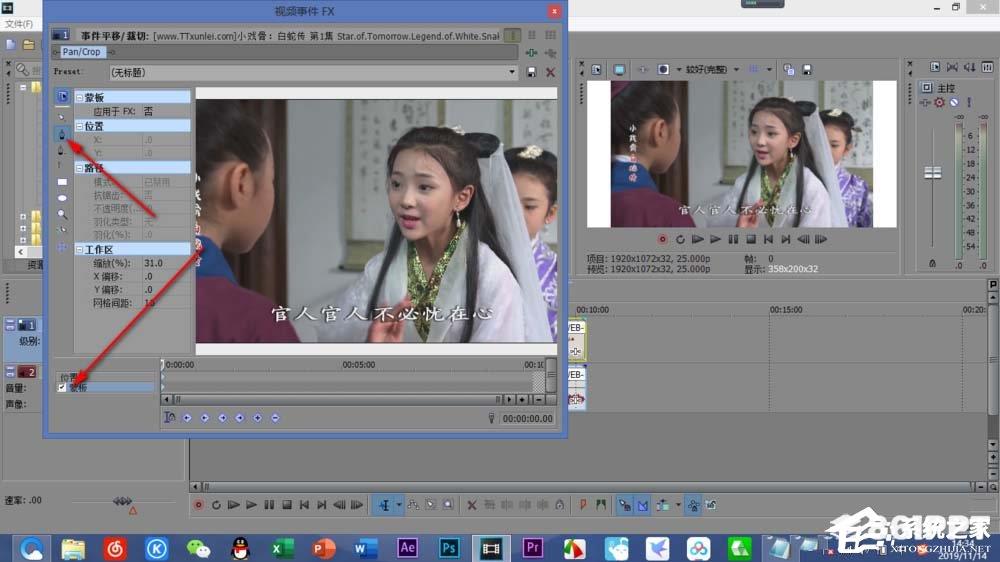This screenshot has width=1000, height=562.
Task: Adjust the 速率 playback rate slider
Action: click(122, 501)
